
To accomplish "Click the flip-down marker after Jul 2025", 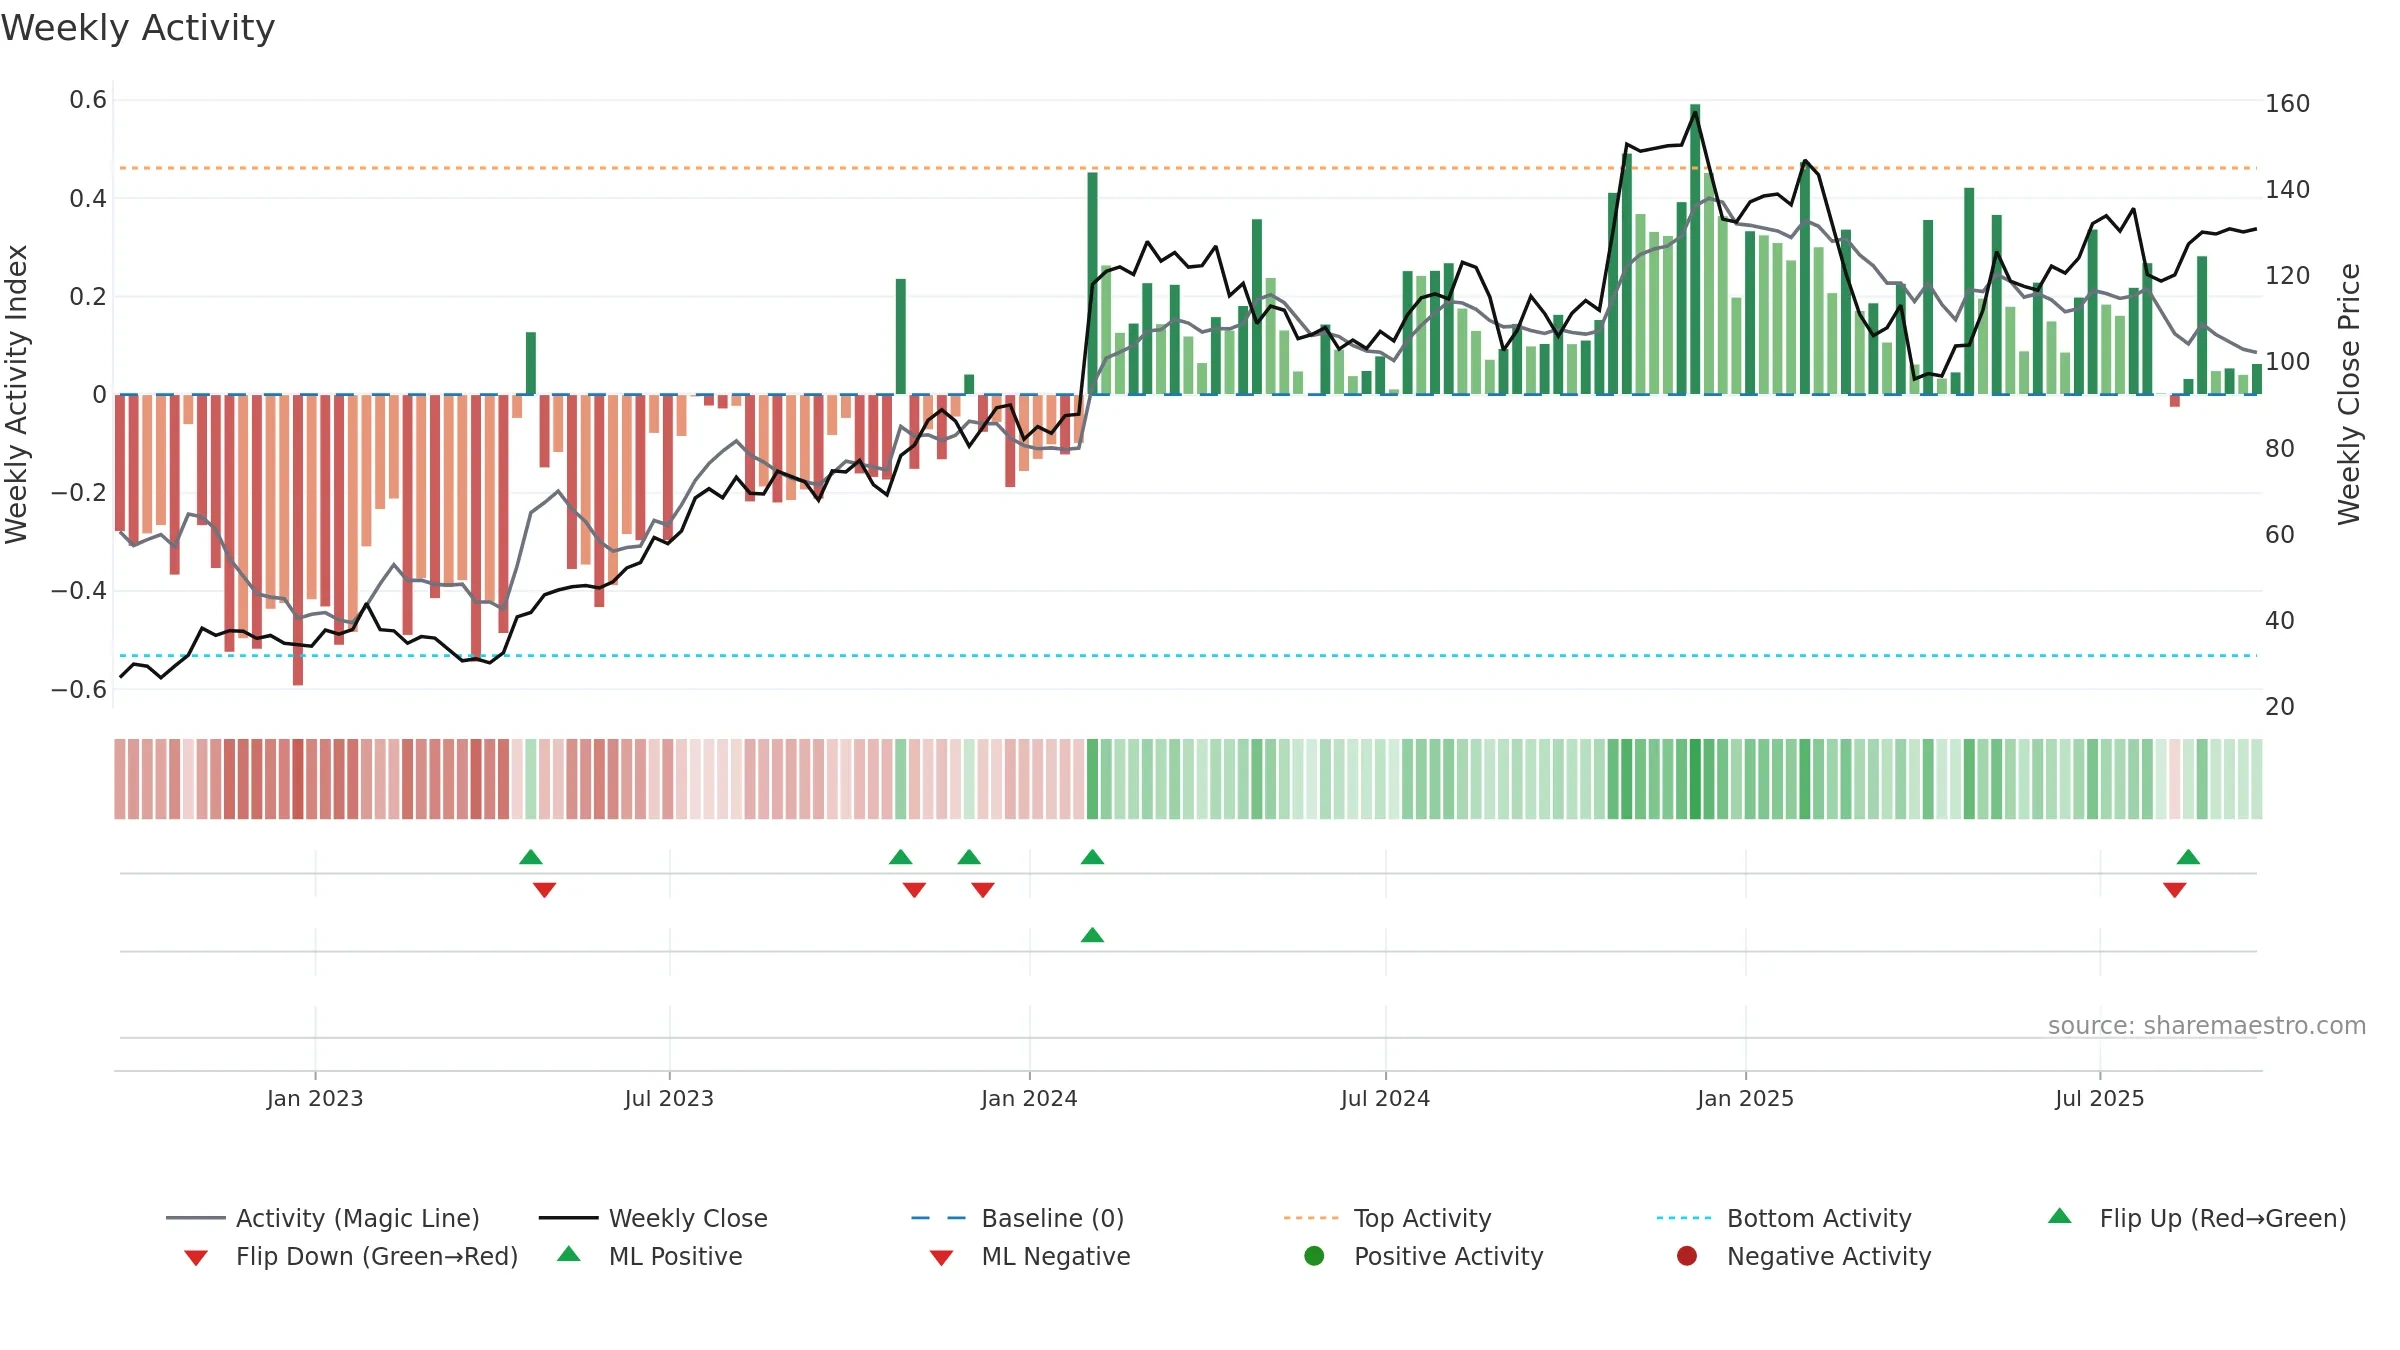I will (2174, 890).
